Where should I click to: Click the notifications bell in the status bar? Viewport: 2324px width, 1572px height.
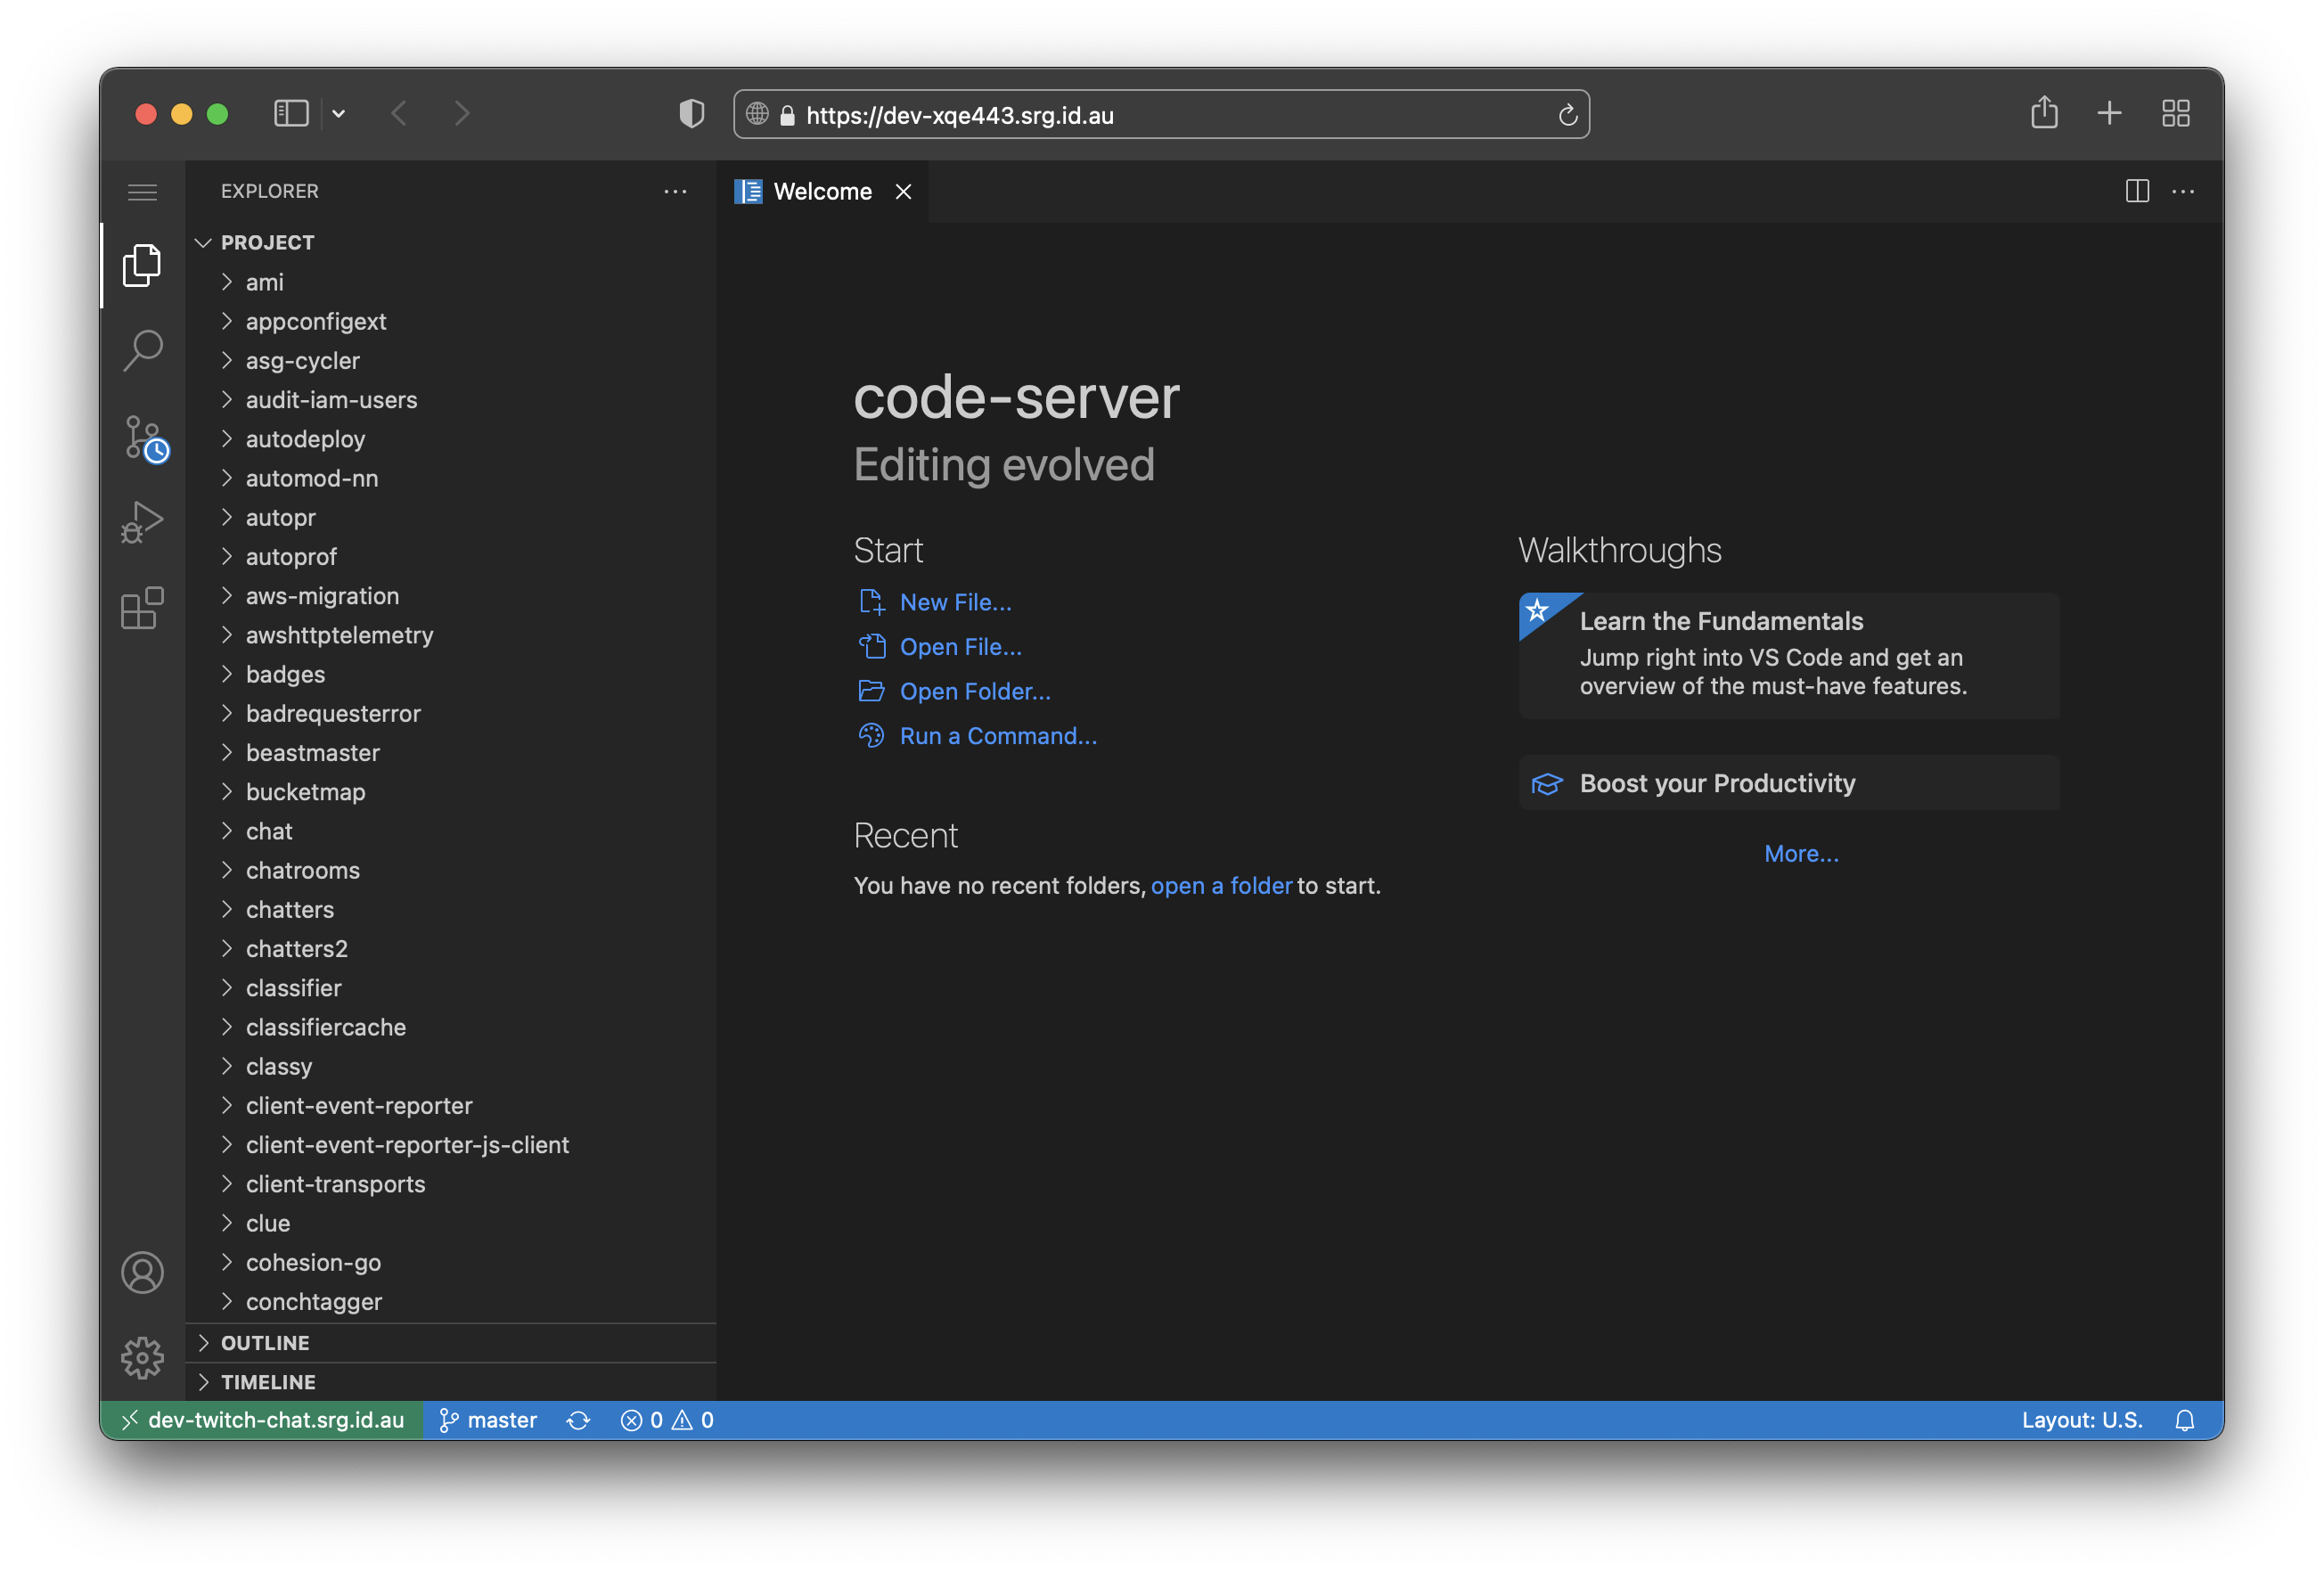[x=2185, y=1420]
